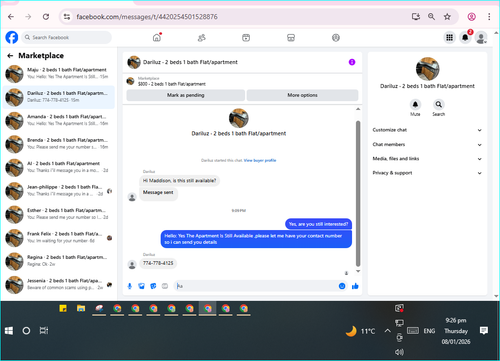
Task: Reload the page in browser
Action: click(x=46, y=17)
